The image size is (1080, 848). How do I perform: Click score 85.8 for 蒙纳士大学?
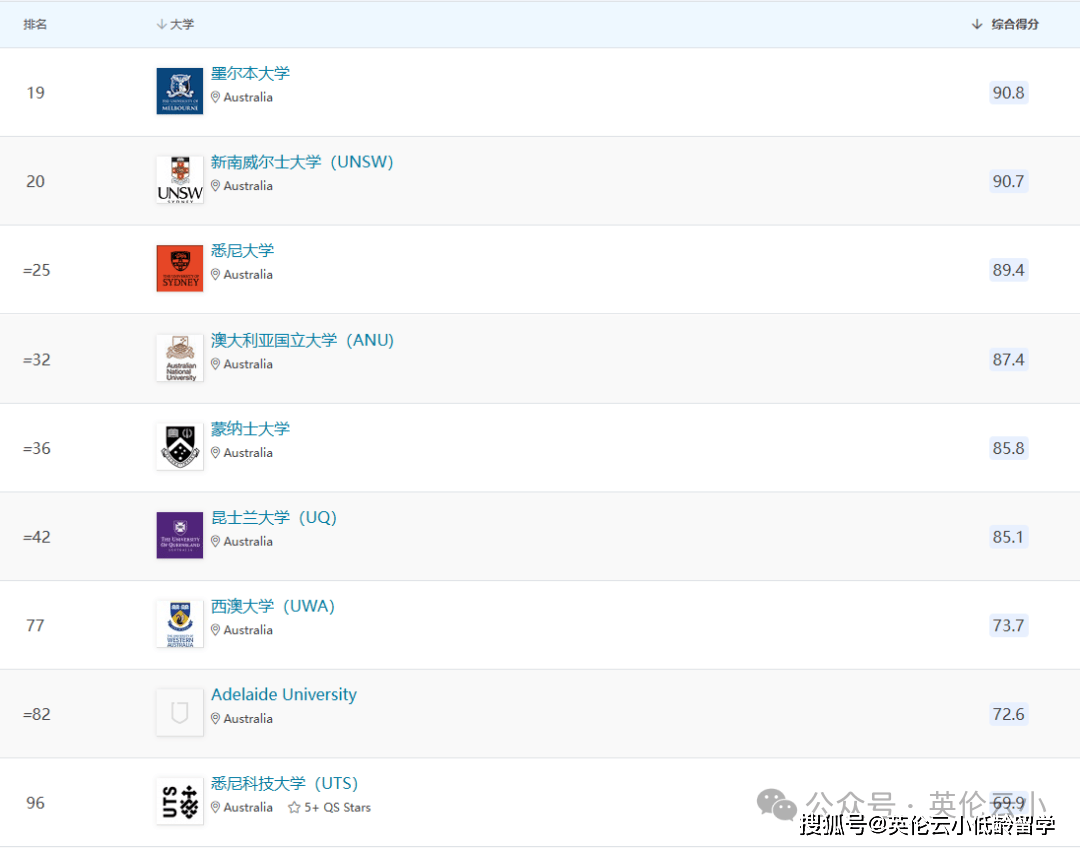(x=1008, y=448)
